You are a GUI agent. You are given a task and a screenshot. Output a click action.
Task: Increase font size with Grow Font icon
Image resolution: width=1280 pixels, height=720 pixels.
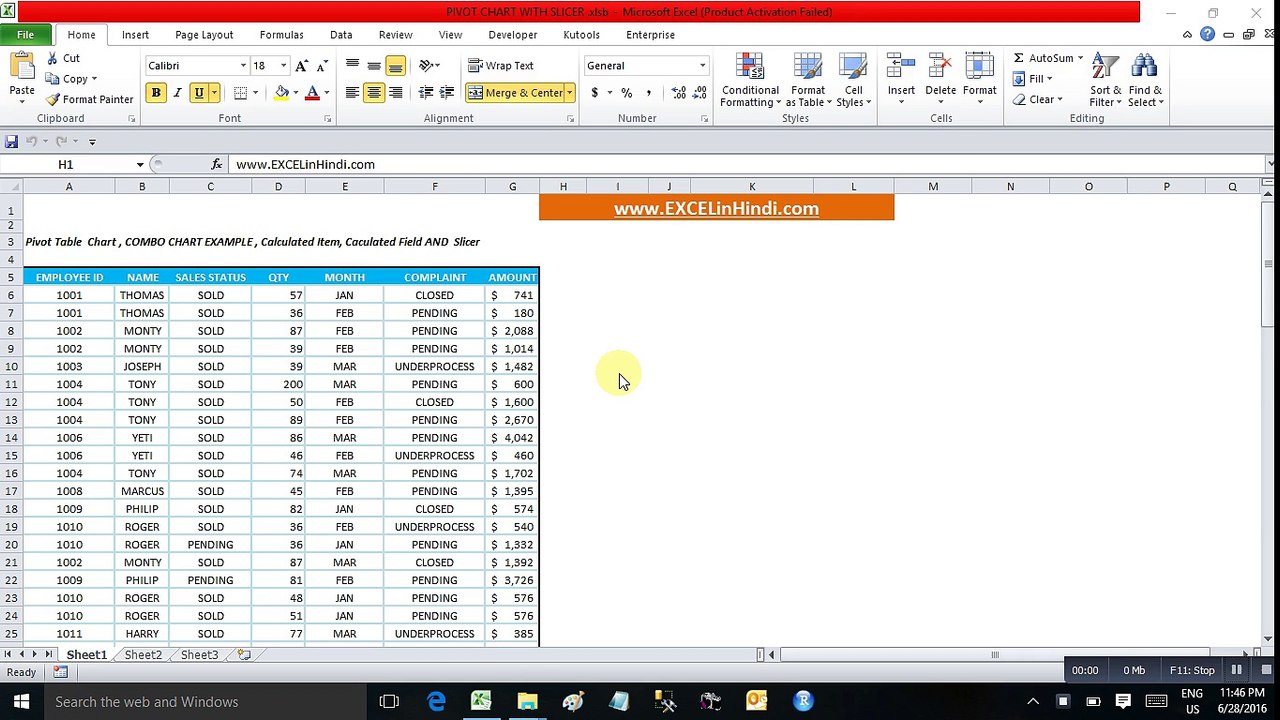[x=302, y=66]
